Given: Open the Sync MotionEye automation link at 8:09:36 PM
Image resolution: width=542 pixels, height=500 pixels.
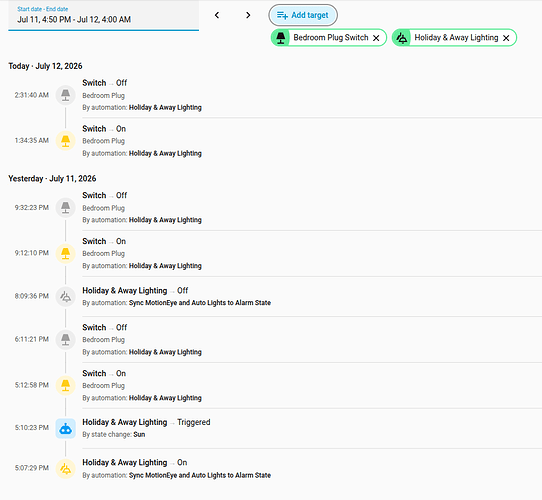Looking at the screenshot, I should coord(200,303).
